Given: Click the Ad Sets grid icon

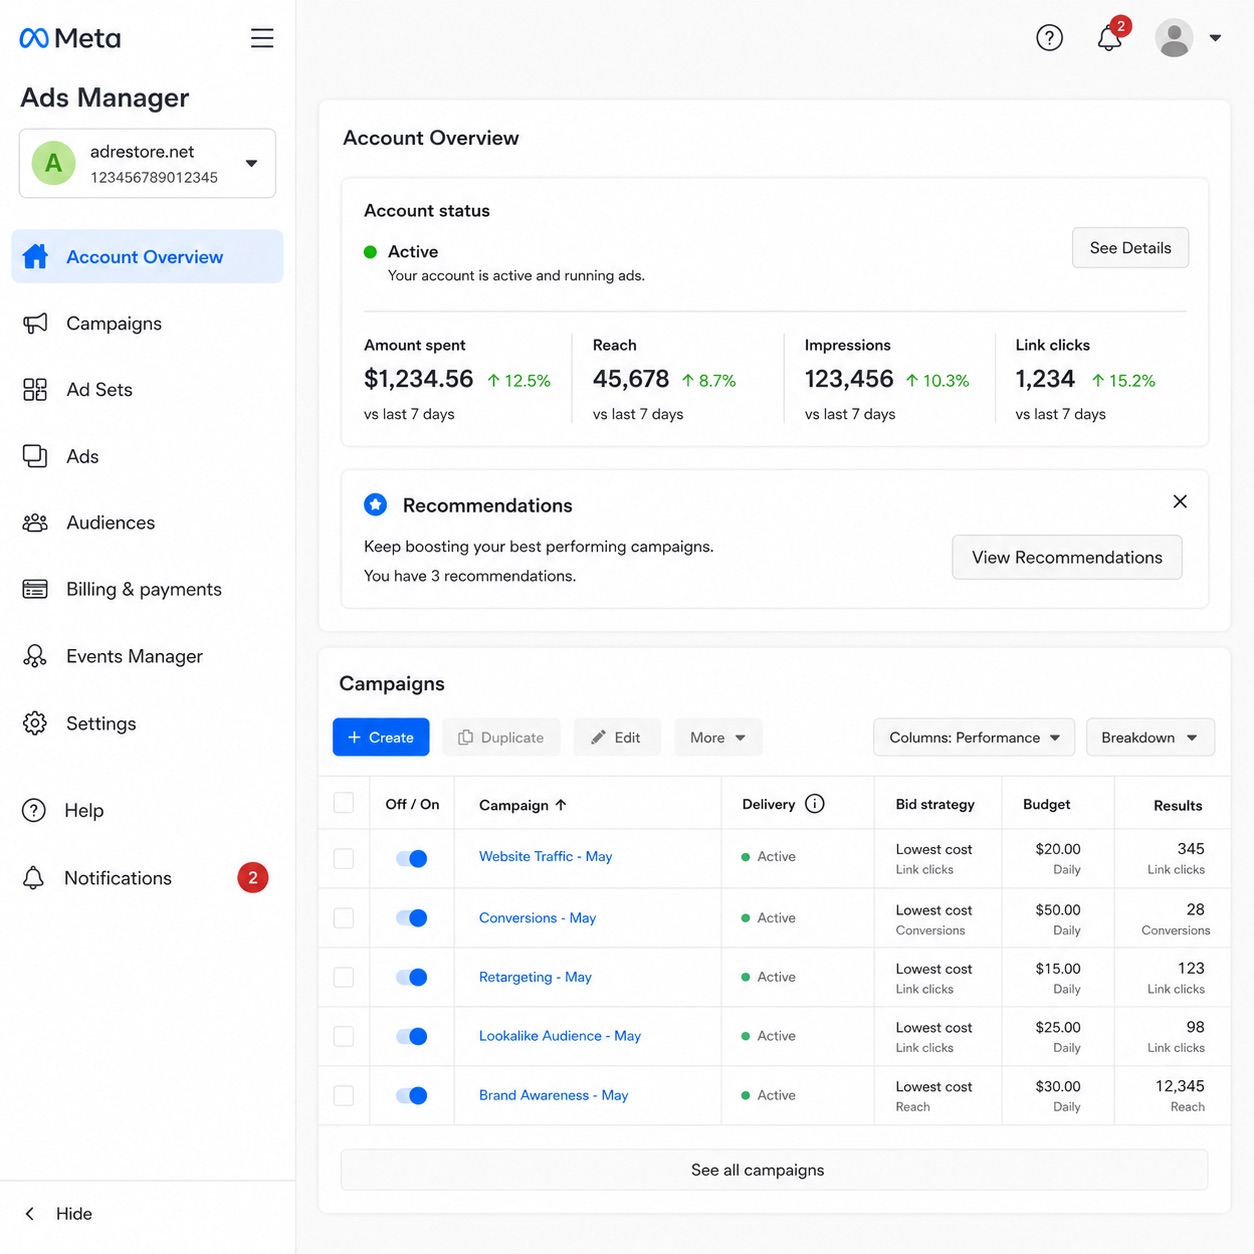Looking at the screenshot, I should [x=35, y=390].
